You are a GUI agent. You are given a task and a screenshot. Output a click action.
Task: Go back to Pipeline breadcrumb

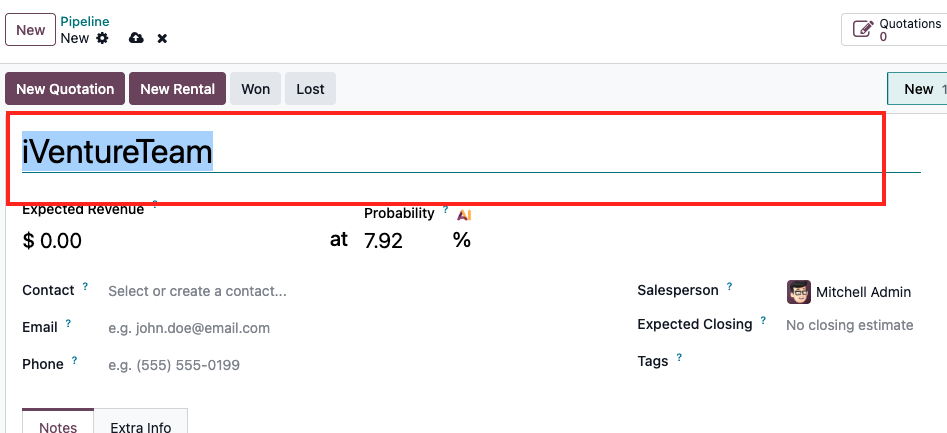point(85,22)
